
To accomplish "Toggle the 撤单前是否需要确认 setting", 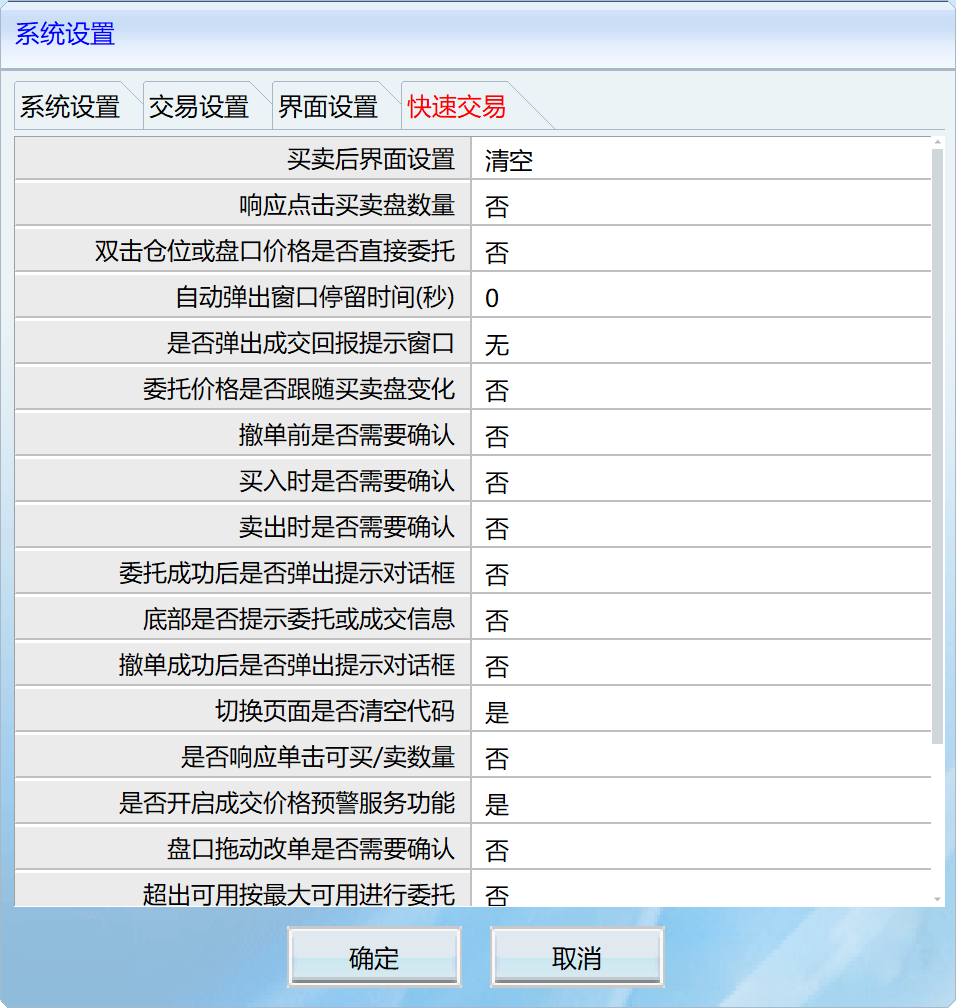I will 700,436.
